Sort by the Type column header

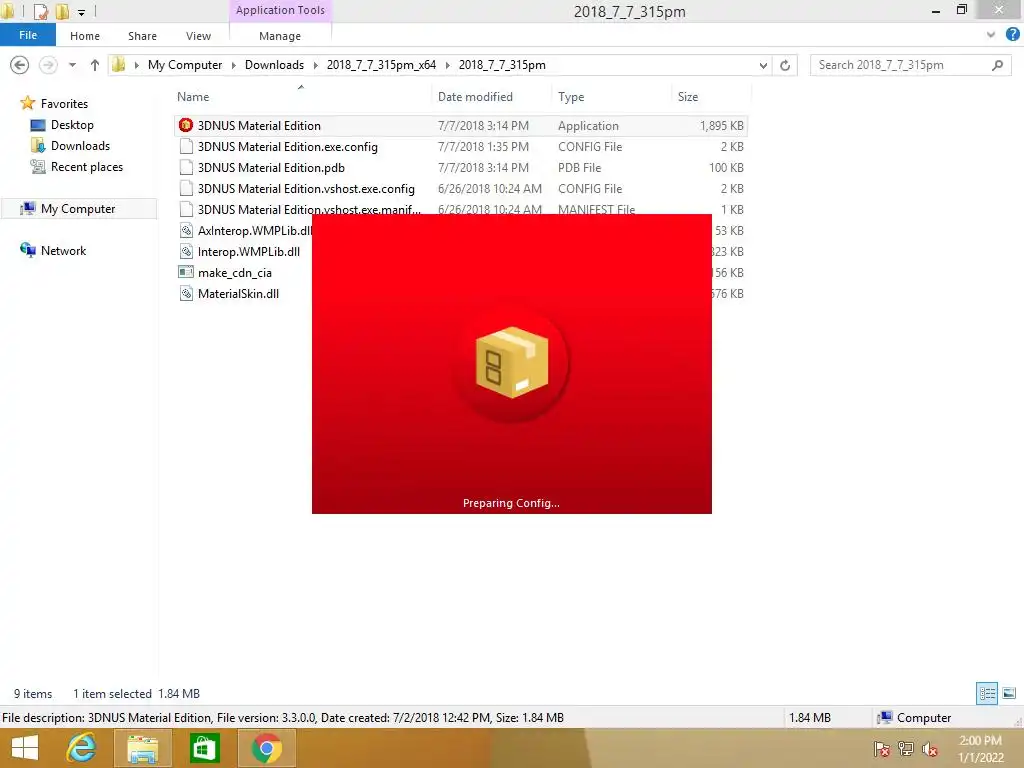click(571, 97)
